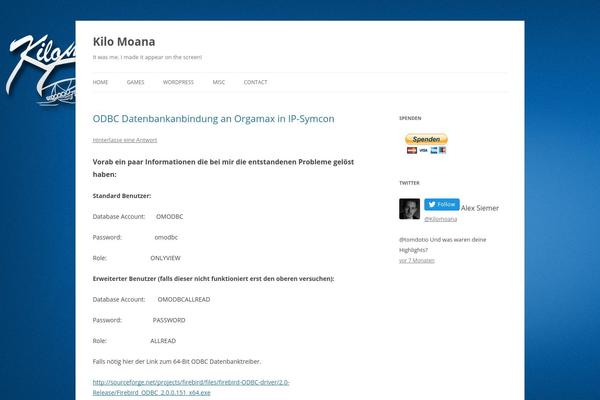Click the tagline 'It was me, I made it appear'

point(147,57)
